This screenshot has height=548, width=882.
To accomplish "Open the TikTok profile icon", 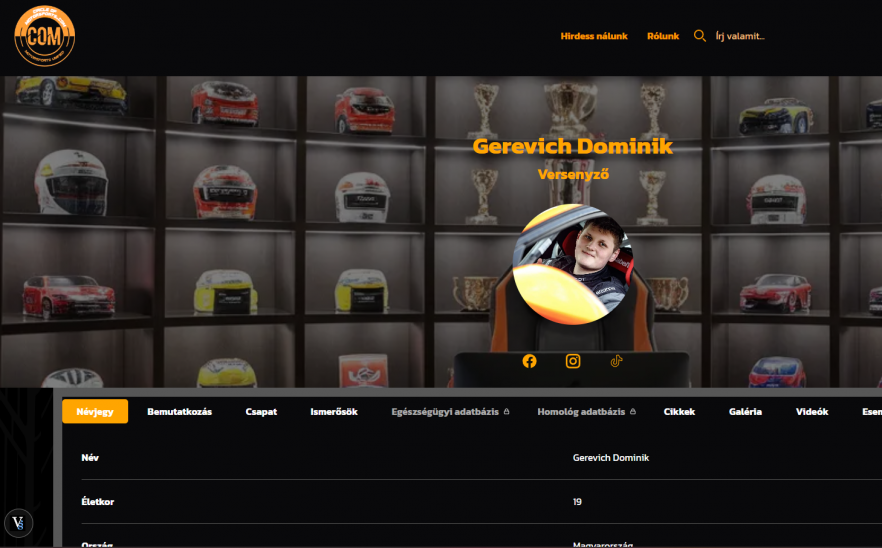I will [616, 361].
